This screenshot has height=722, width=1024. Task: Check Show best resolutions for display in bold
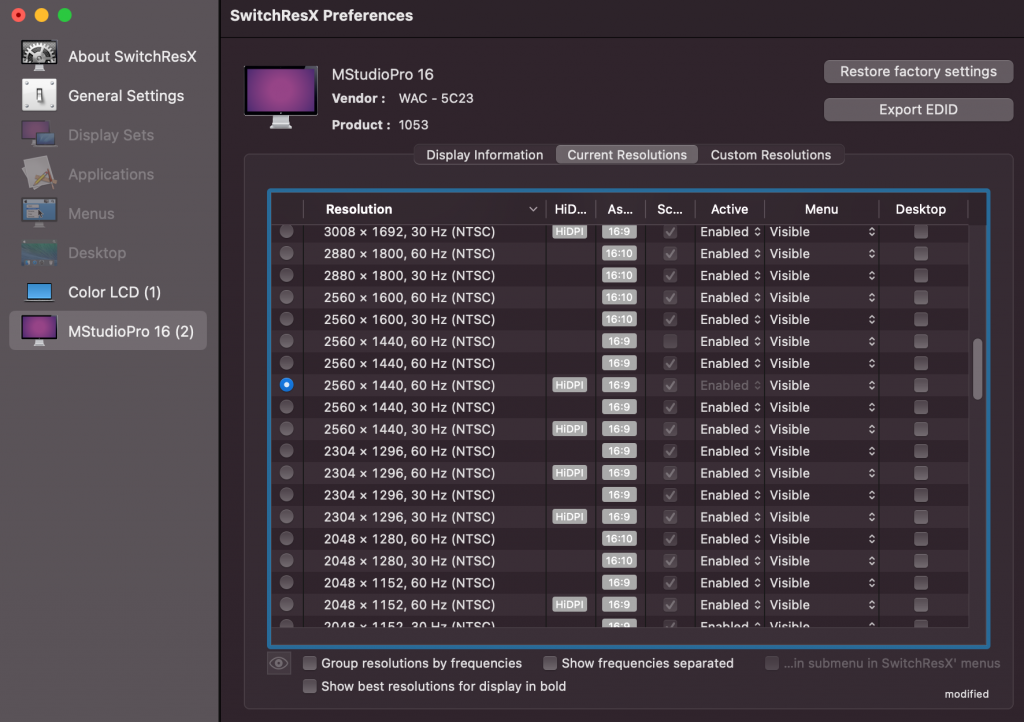pos(310,686)
